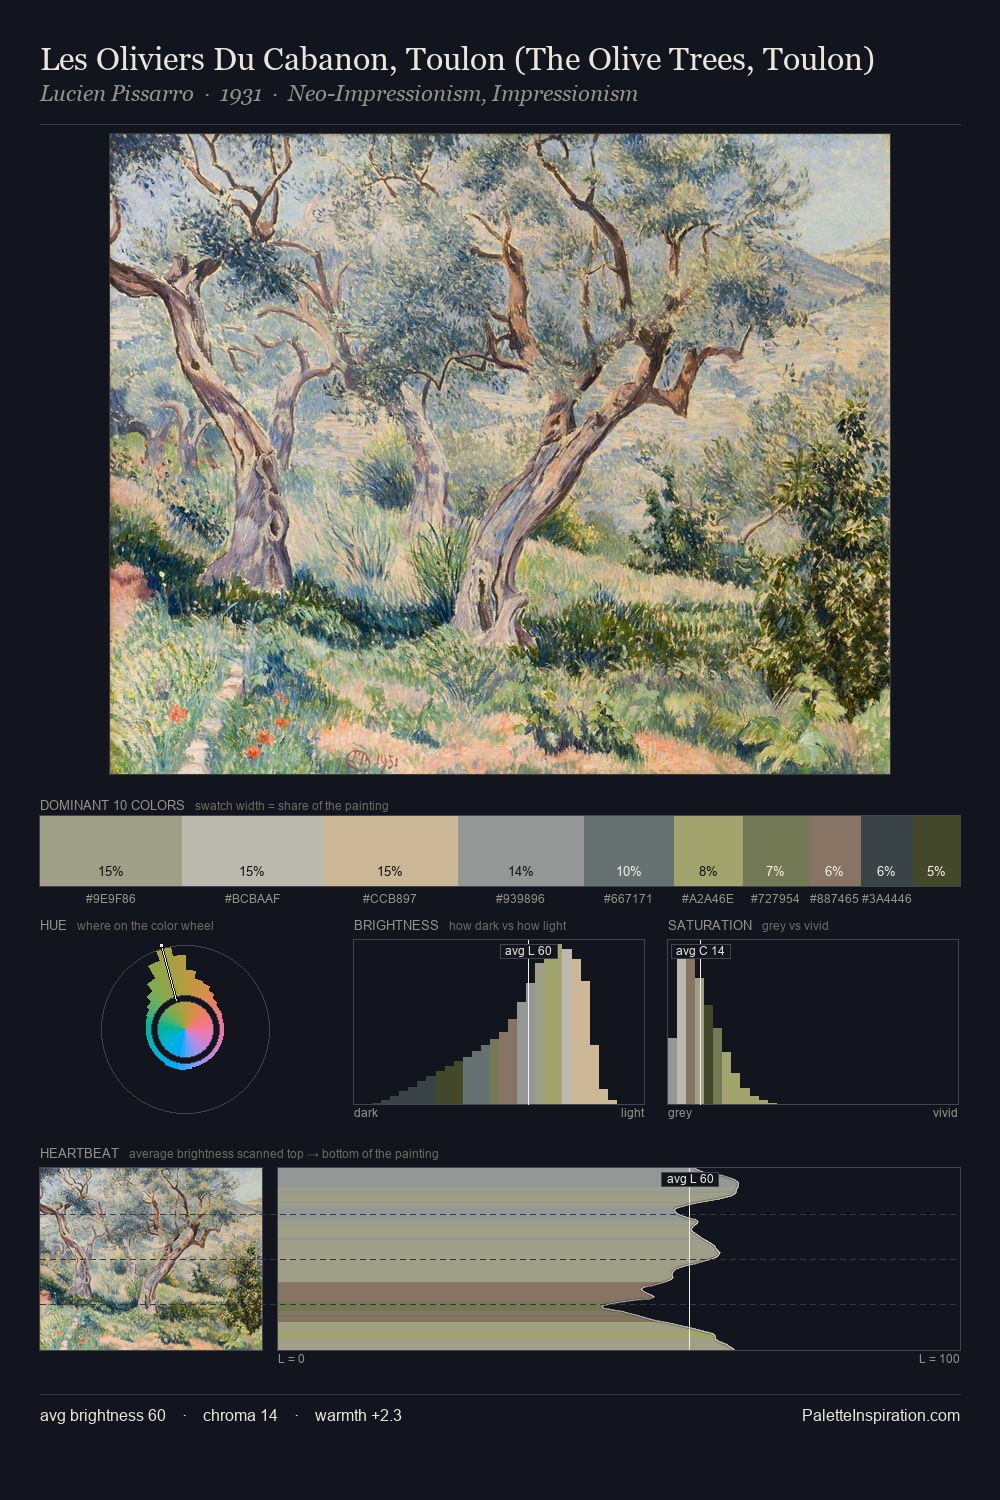Click 'where on the color wheel' caption
The image size is (1000, 1500).
tap(145, 926)
